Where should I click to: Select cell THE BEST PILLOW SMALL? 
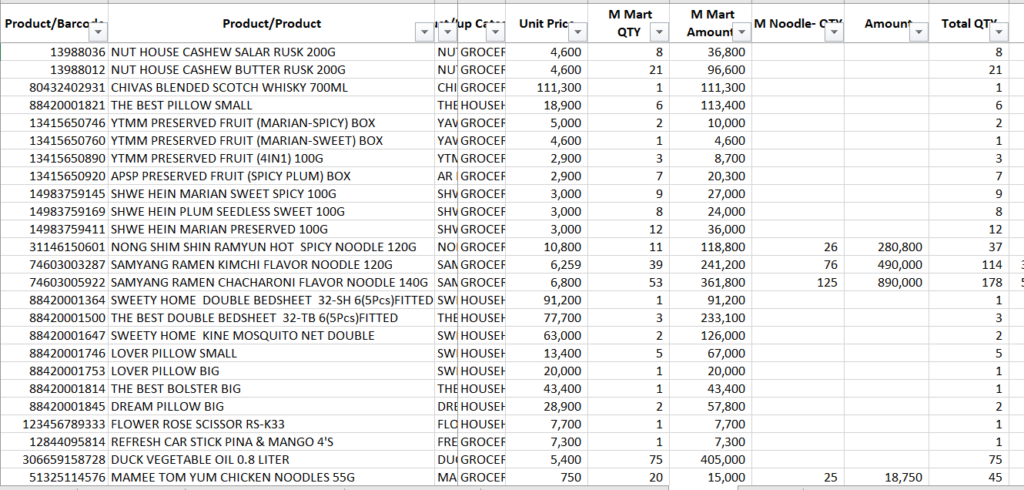(x=272, y=105)
